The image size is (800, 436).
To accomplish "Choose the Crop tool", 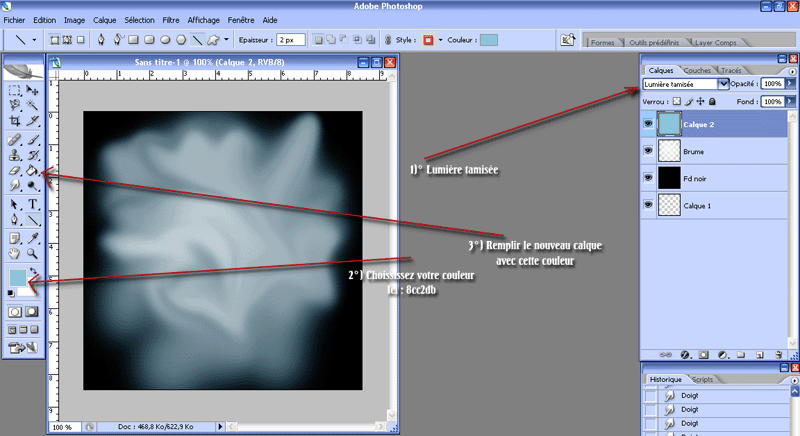I will point(15,121).
